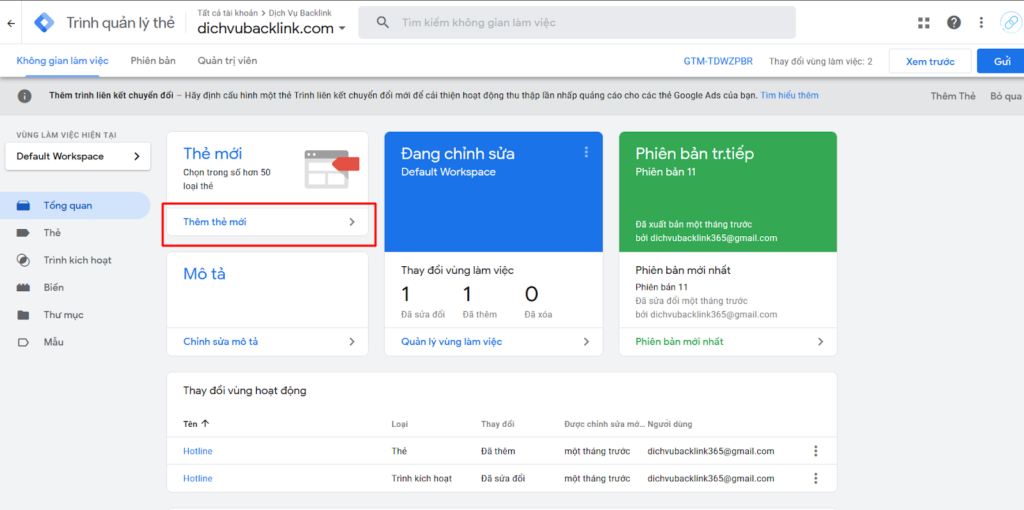
Task: Click the info icon in banner
Action: 24,96
